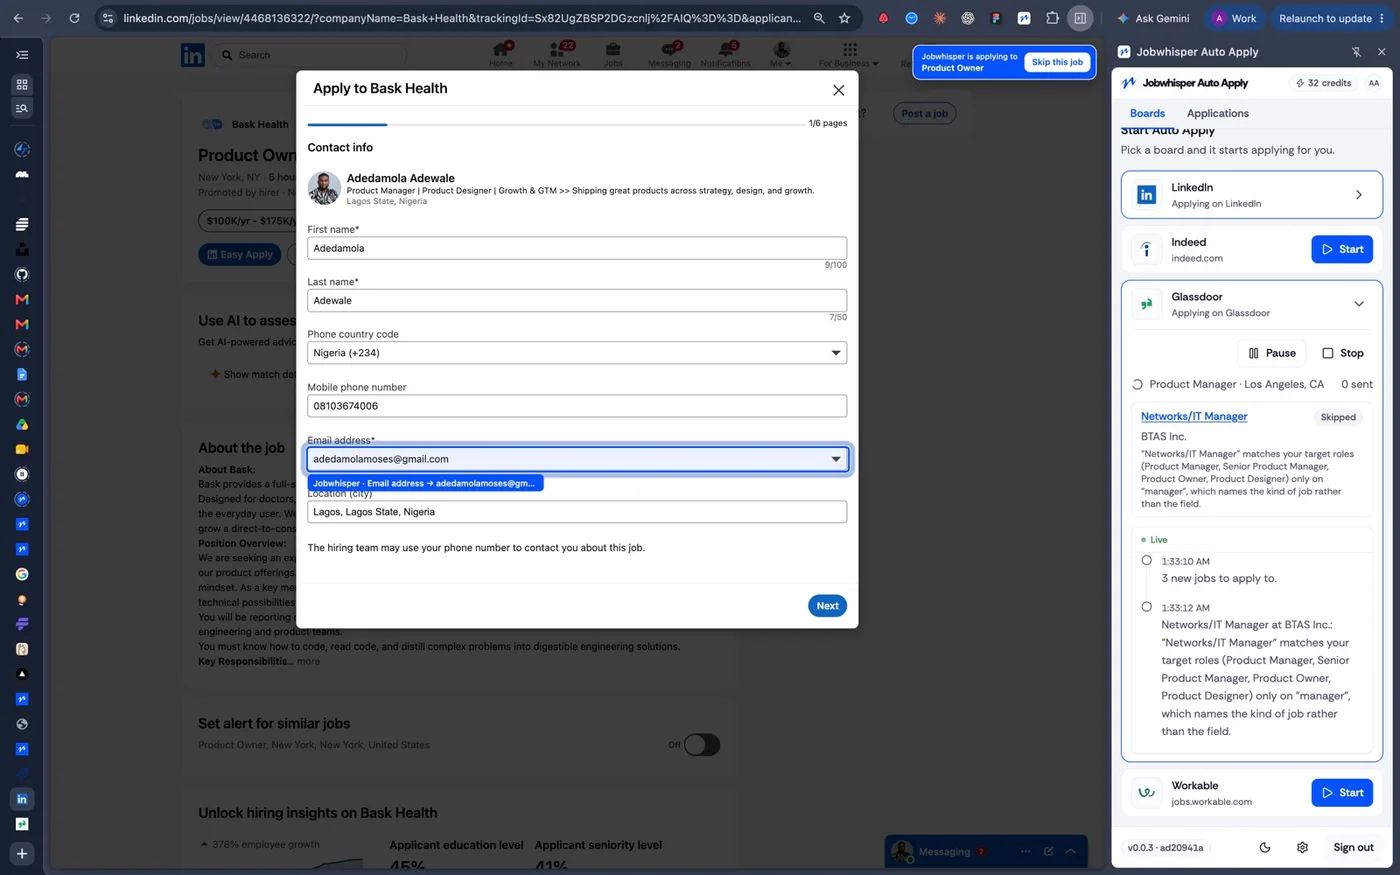Open the Google Drive tab in sidebar
The height and width of the screenshot is (875, 1400).
22,424
